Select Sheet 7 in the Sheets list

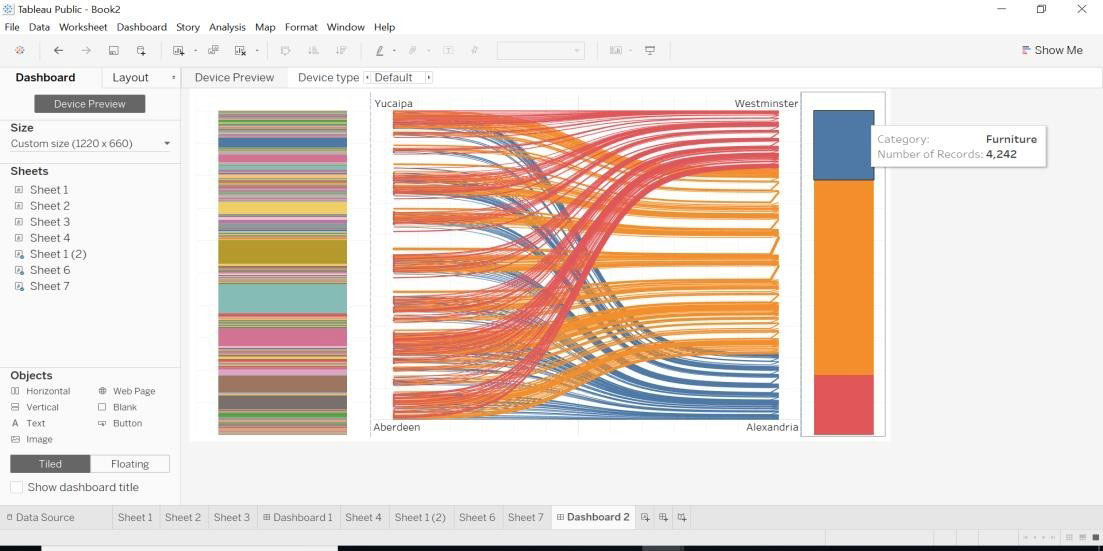point(50,286)
